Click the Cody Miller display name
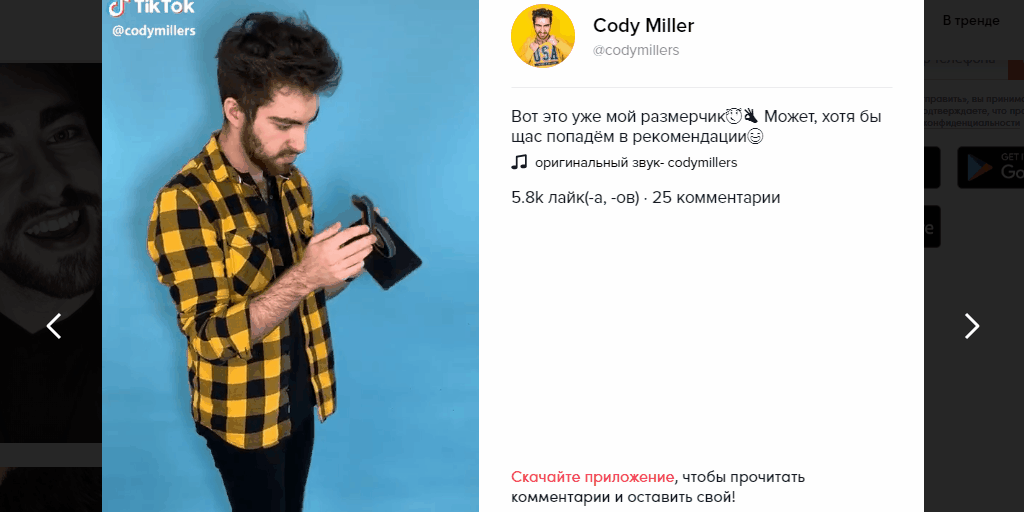Viewport: 1024px width, 512px height. pyautogui.click(x=643, y=25)
